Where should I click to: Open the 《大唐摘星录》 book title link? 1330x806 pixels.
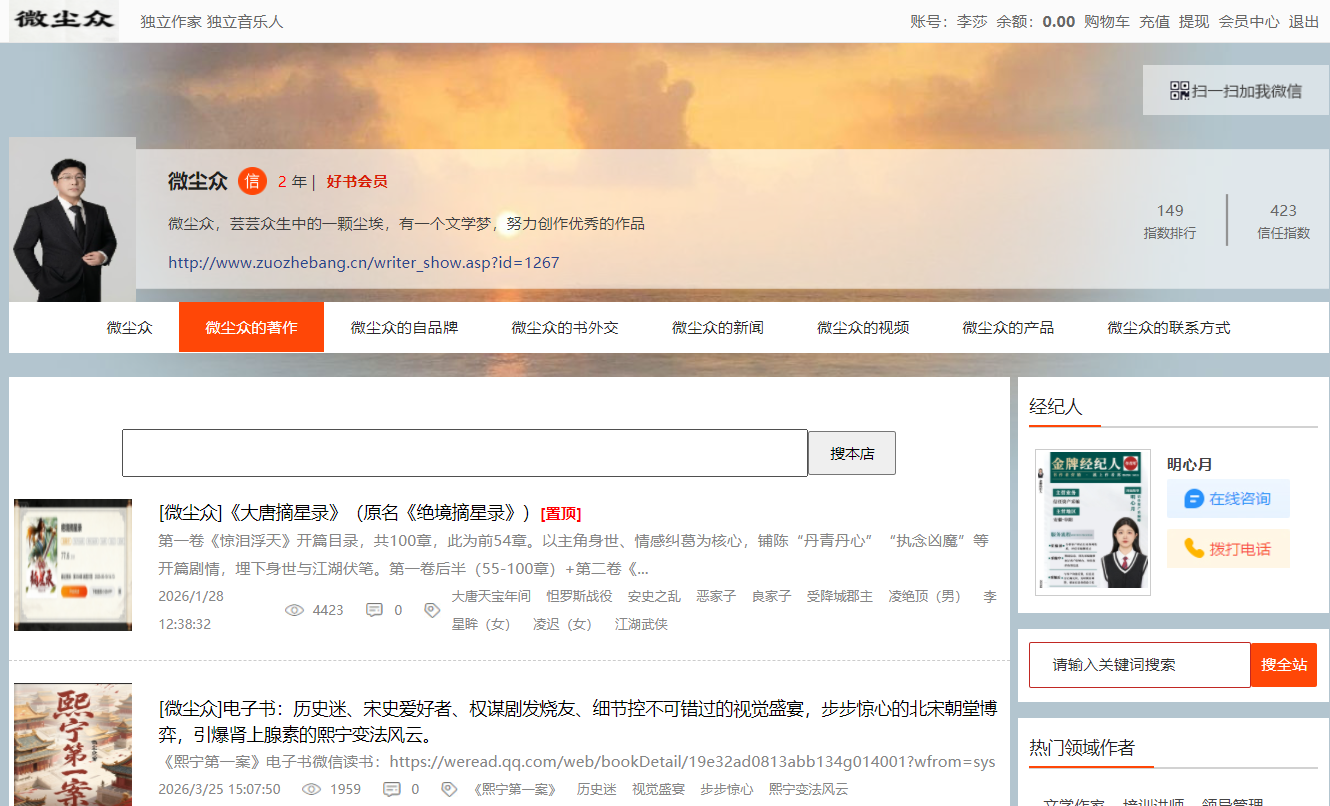pyautogui.click(x=345, y=513)
